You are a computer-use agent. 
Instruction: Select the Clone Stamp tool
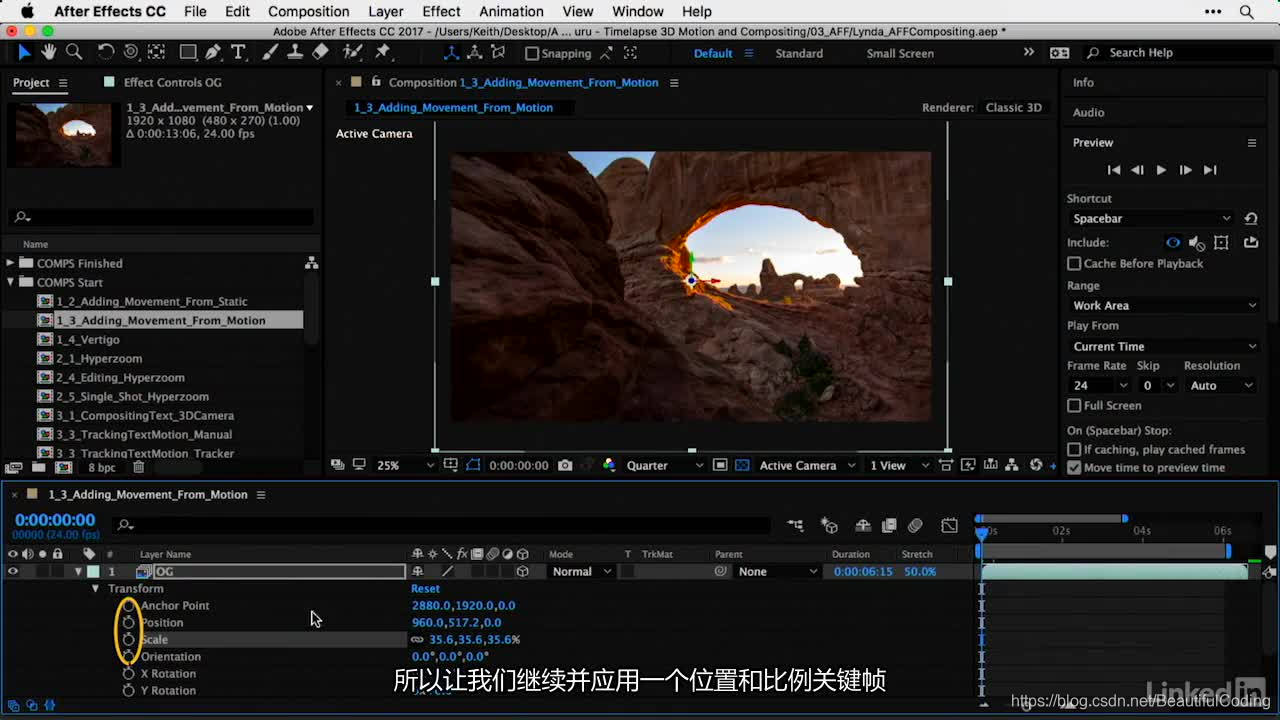pos(295,52)
